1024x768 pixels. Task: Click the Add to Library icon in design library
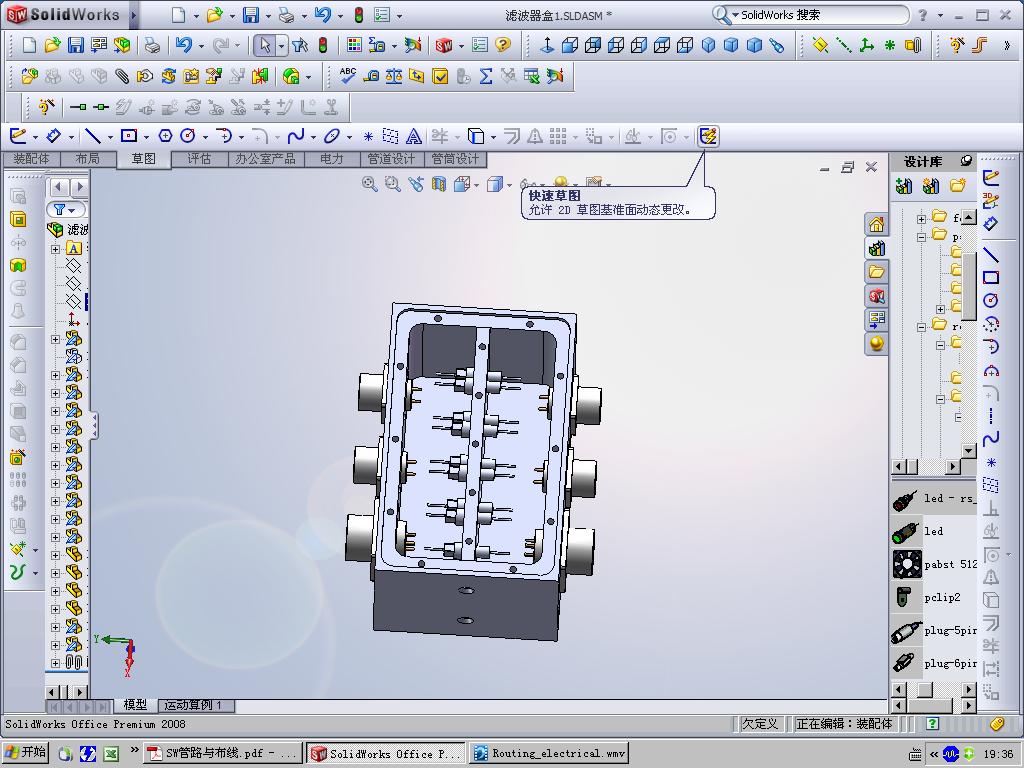coord(904,186)
